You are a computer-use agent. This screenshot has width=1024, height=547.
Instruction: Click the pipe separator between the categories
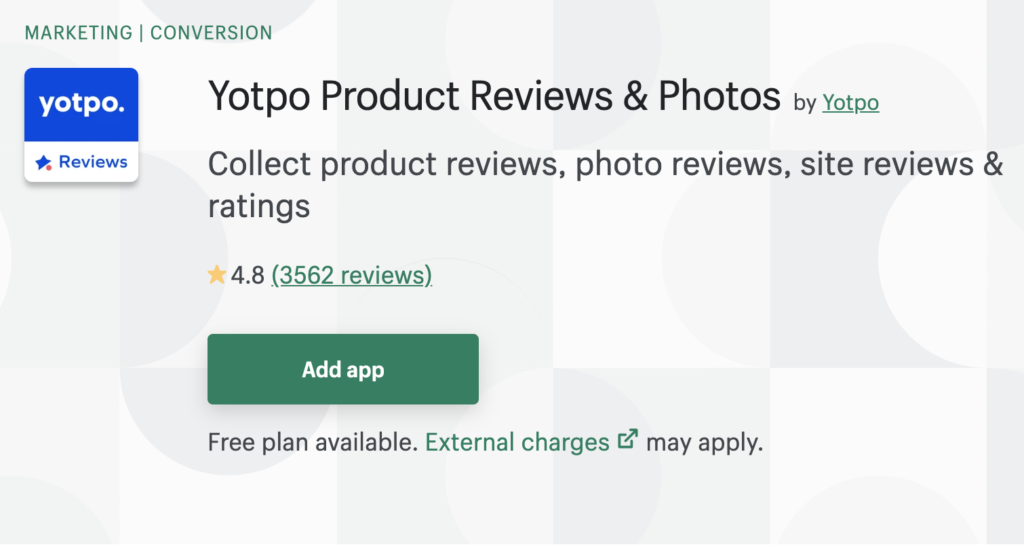pos(141,33)
